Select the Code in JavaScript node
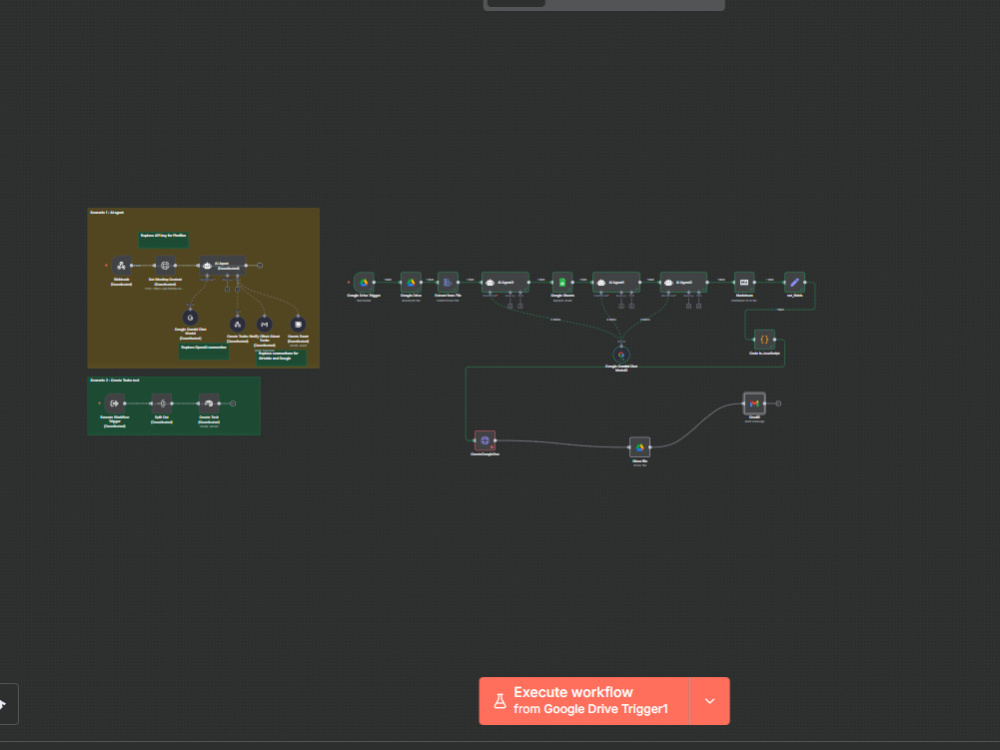 pyautogui.click(x=764, y=339)
